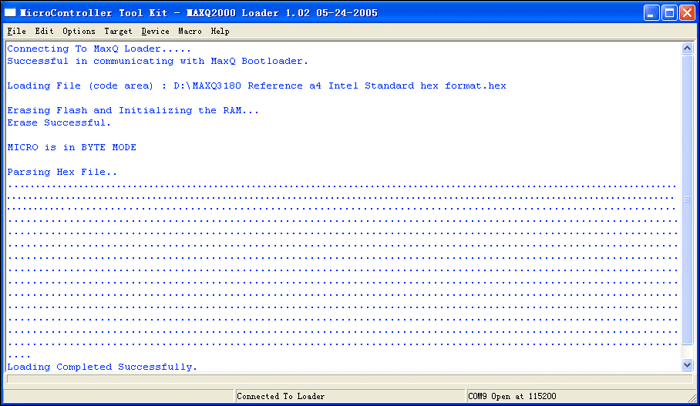Image resolution: width=700 pixels, height=406 pixels.
Task: Open the Device menu
Action: 155,31
